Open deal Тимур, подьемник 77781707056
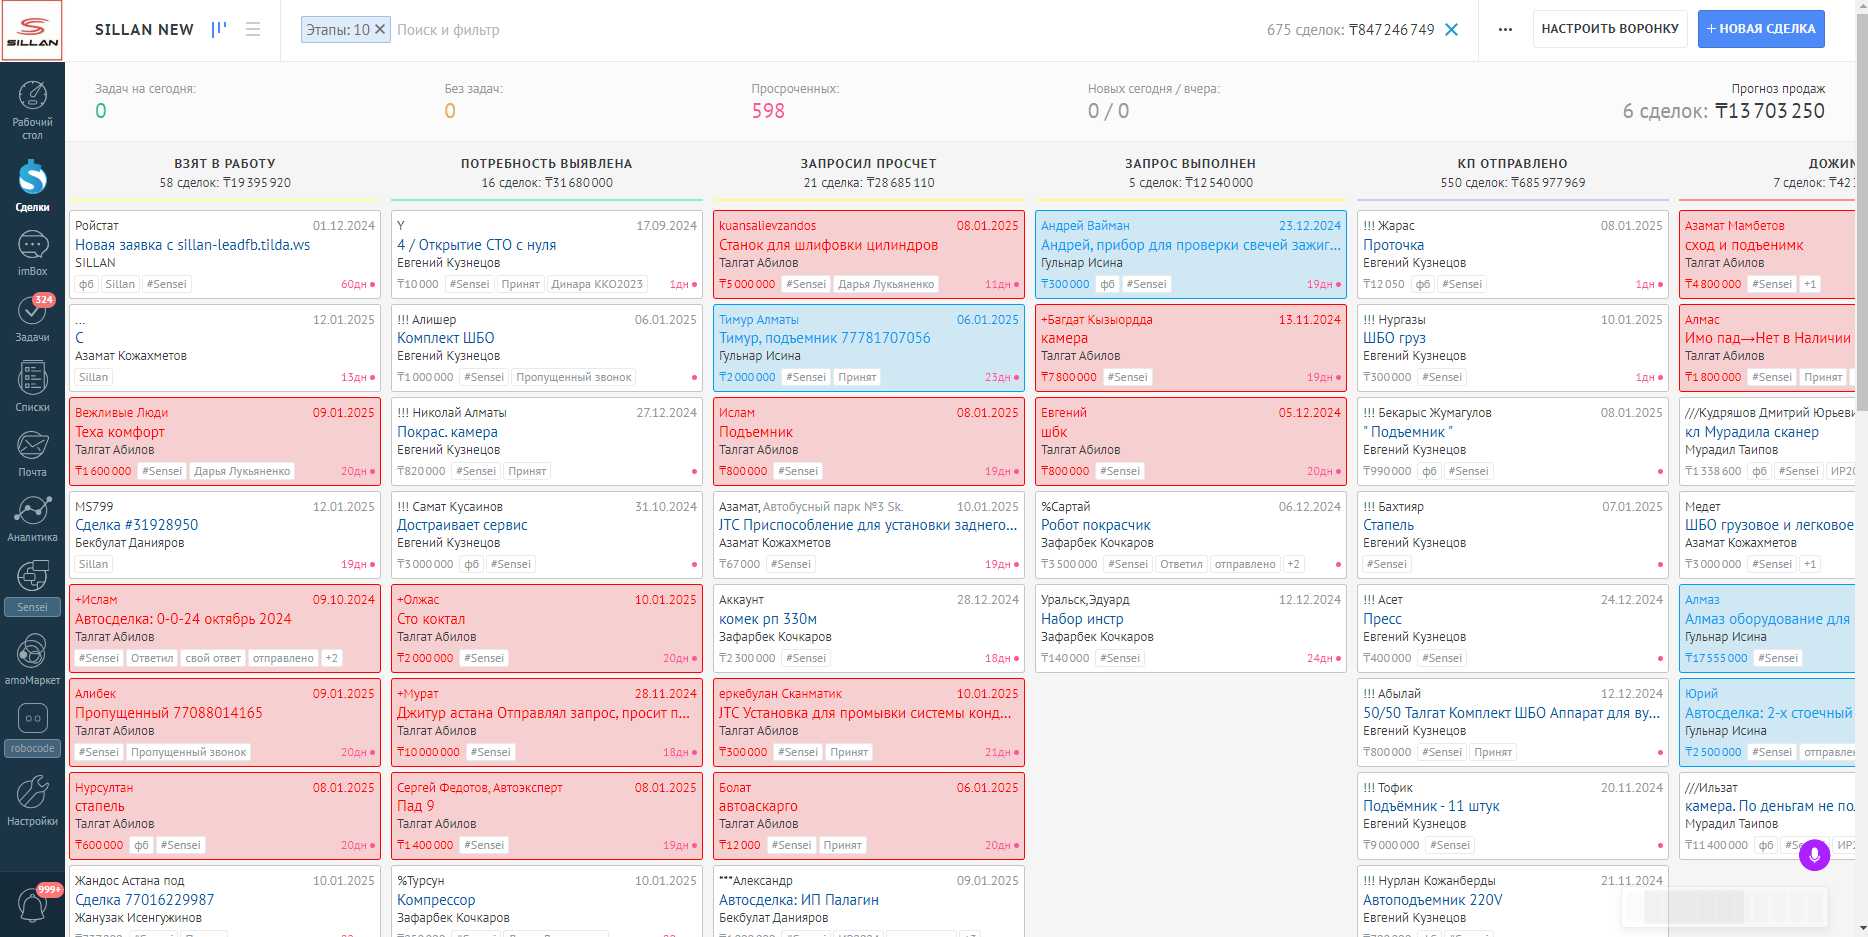 click(x=825, y=338)
